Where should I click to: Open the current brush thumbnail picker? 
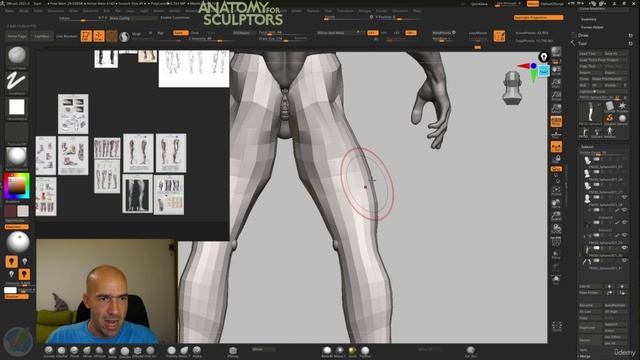pos(17,56)
